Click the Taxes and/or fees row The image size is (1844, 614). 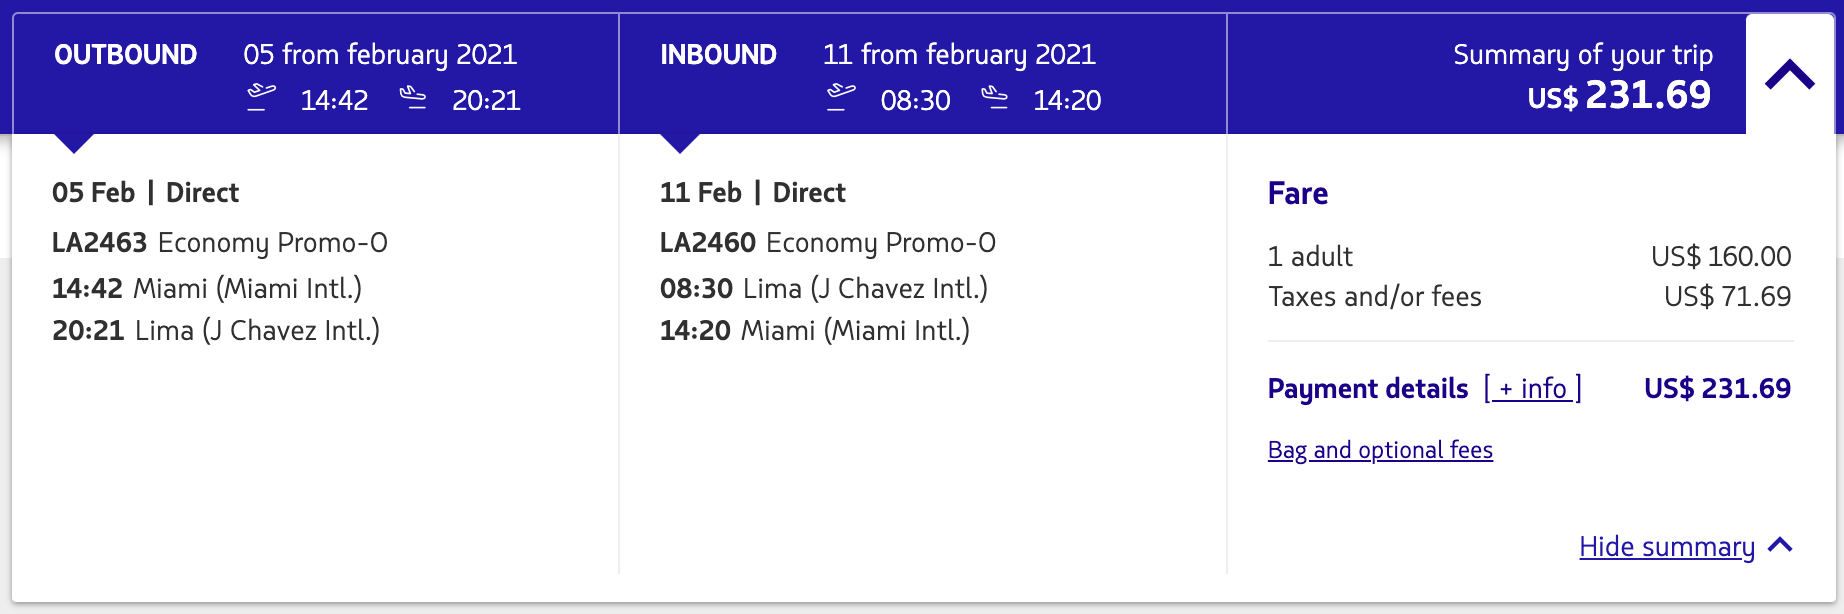coord(1374,297)
